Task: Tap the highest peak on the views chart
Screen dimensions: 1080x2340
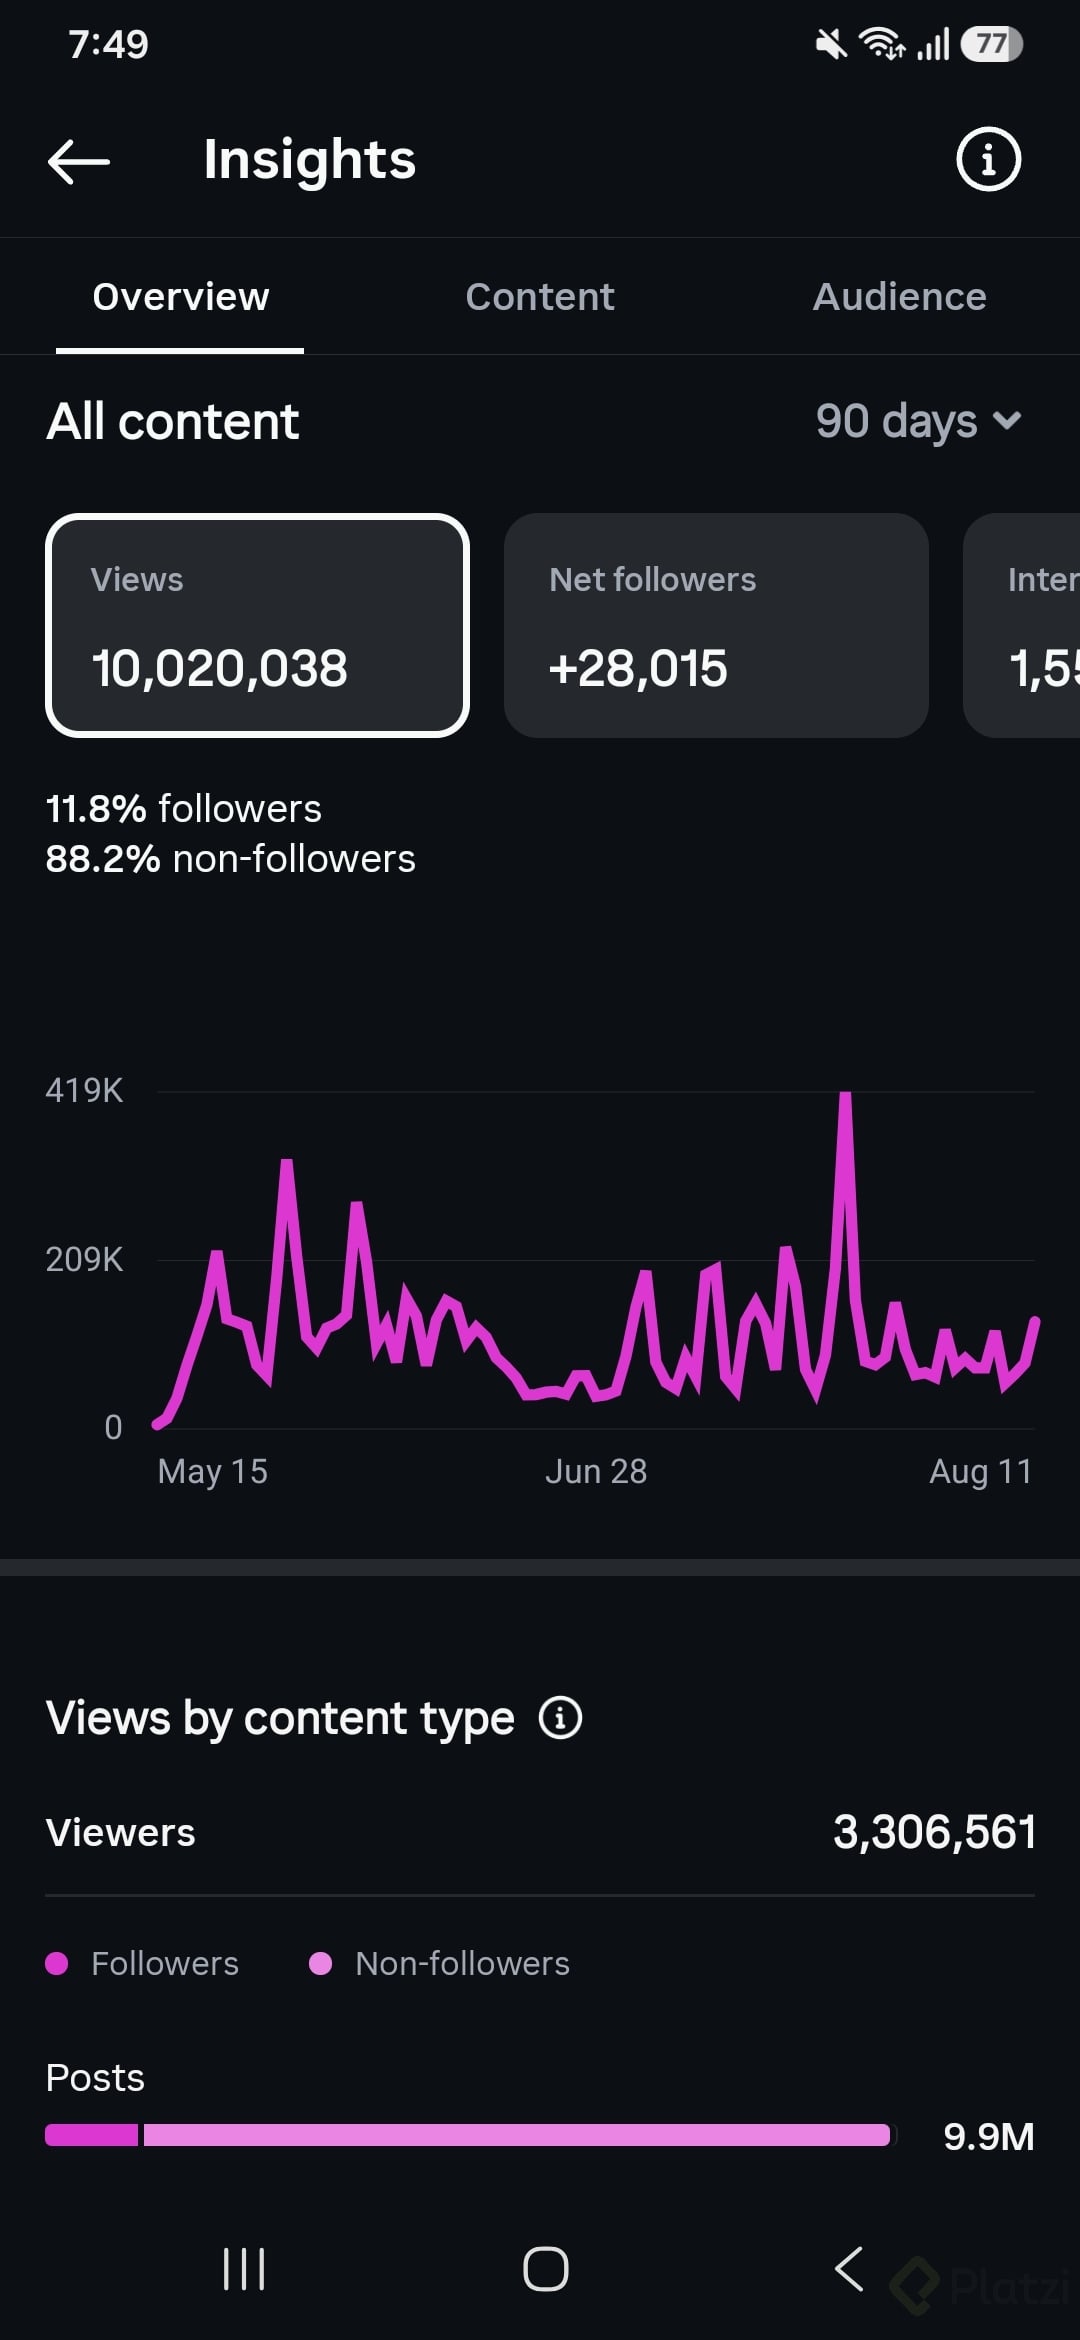Action: (x=845, y=1098)
